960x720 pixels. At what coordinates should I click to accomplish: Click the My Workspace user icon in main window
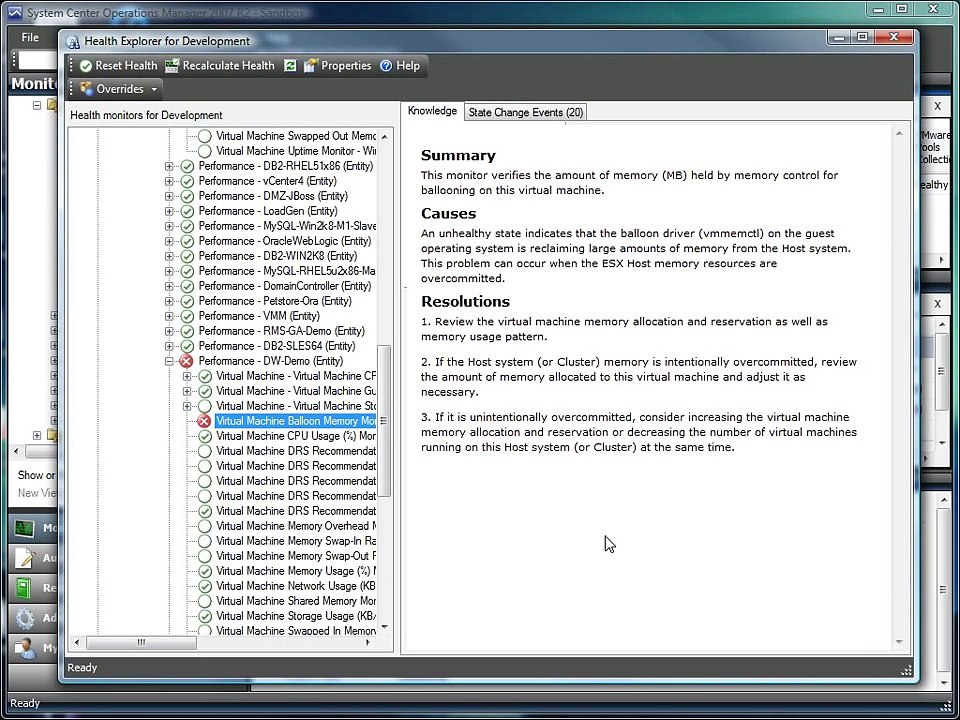pyautogui.click(x=24, y=648)
